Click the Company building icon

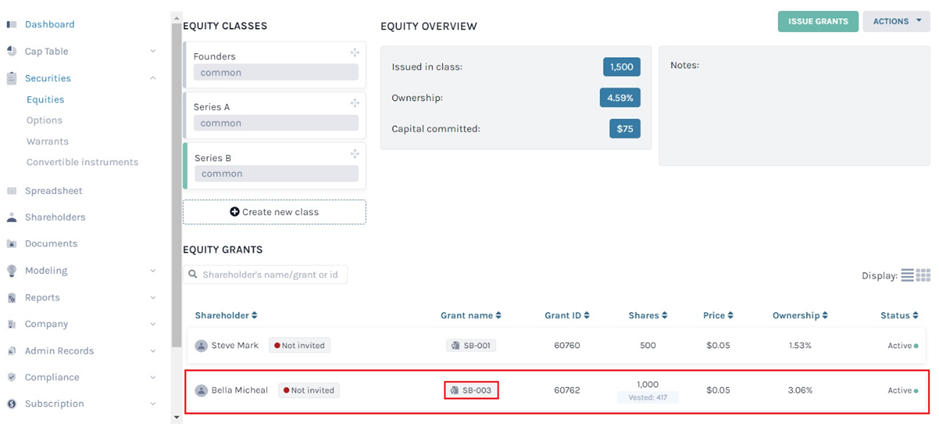(12, 324)
